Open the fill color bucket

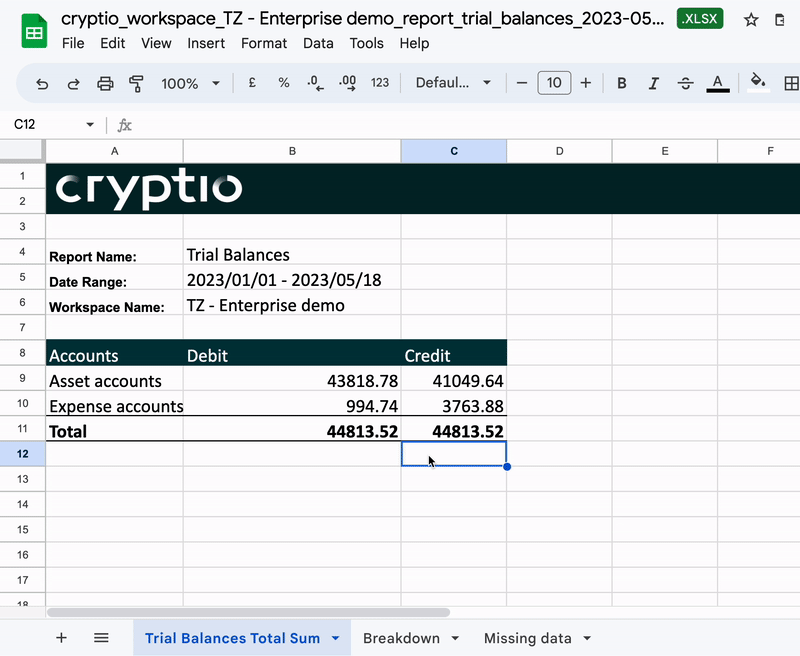tap(758, 83)
